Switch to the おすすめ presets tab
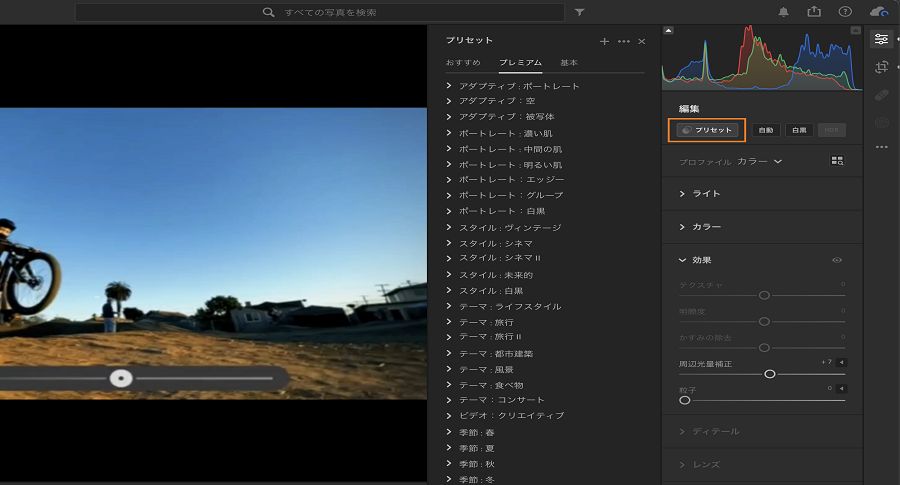900x485 pixels. [x=463, y=63]
